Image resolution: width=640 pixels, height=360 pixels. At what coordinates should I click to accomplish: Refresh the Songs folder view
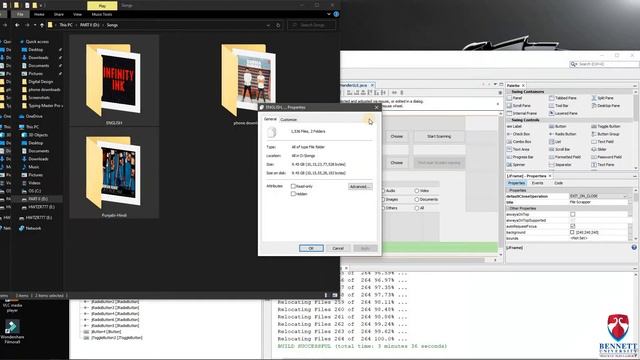point(278,25)
